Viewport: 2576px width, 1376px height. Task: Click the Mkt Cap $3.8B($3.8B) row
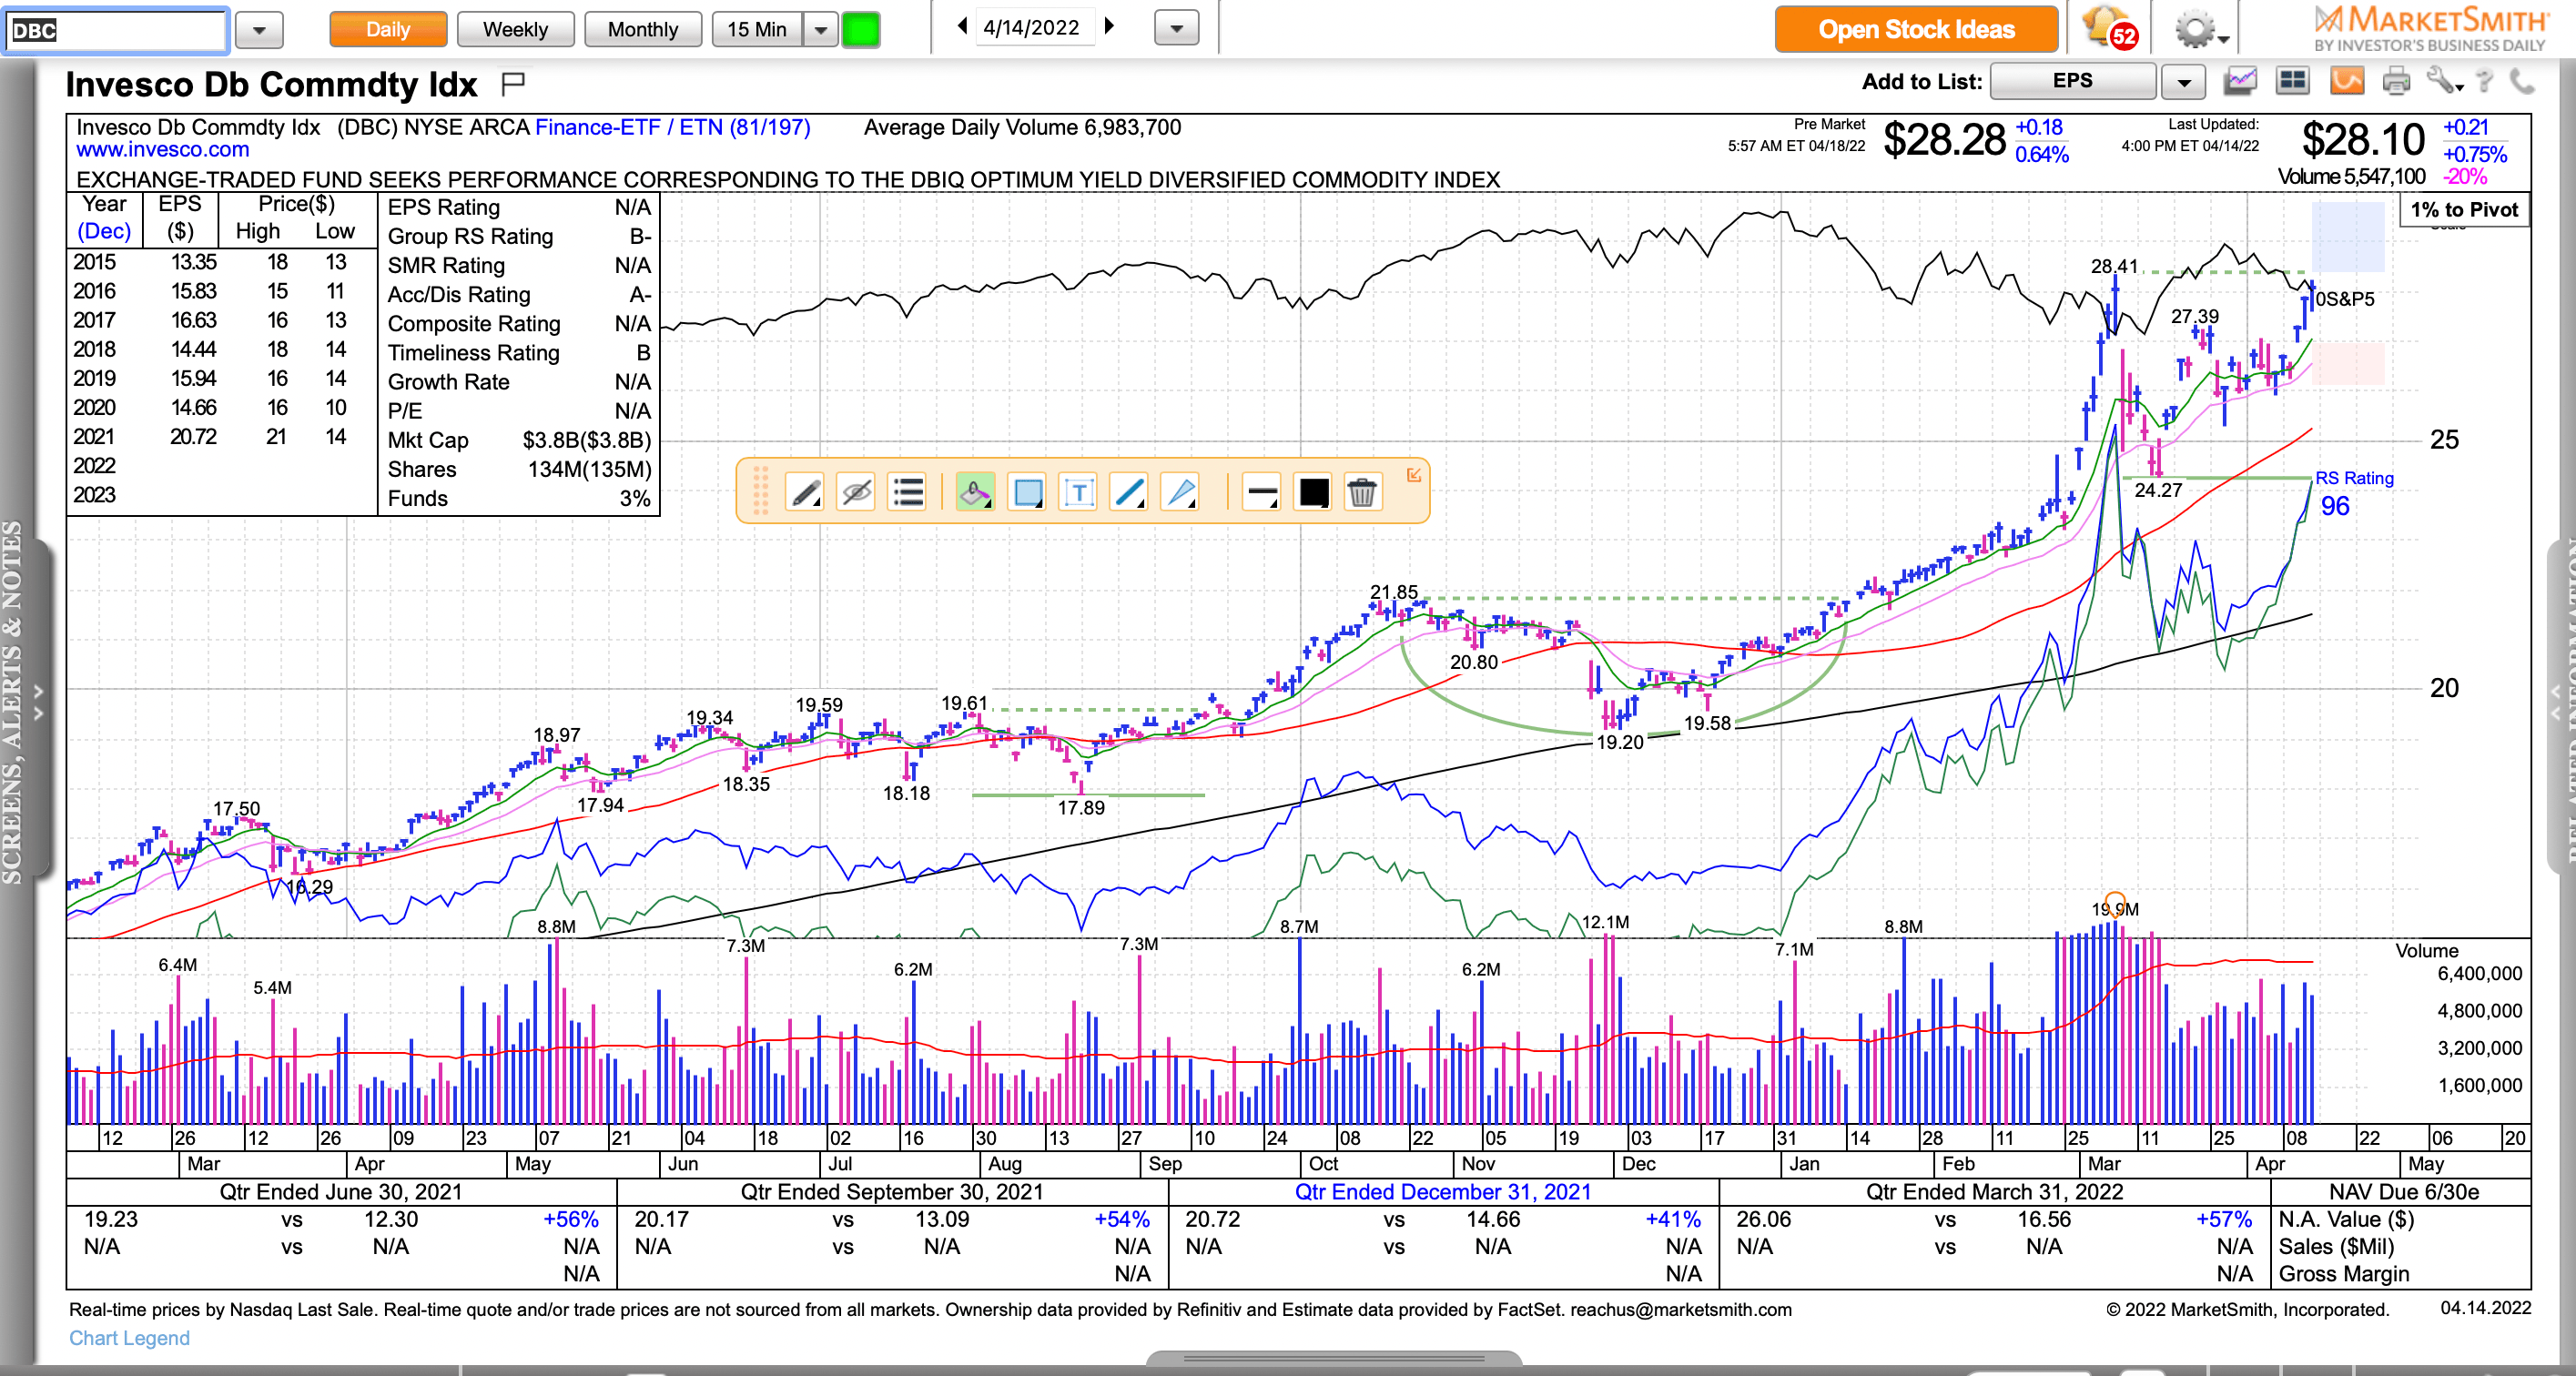519,440
